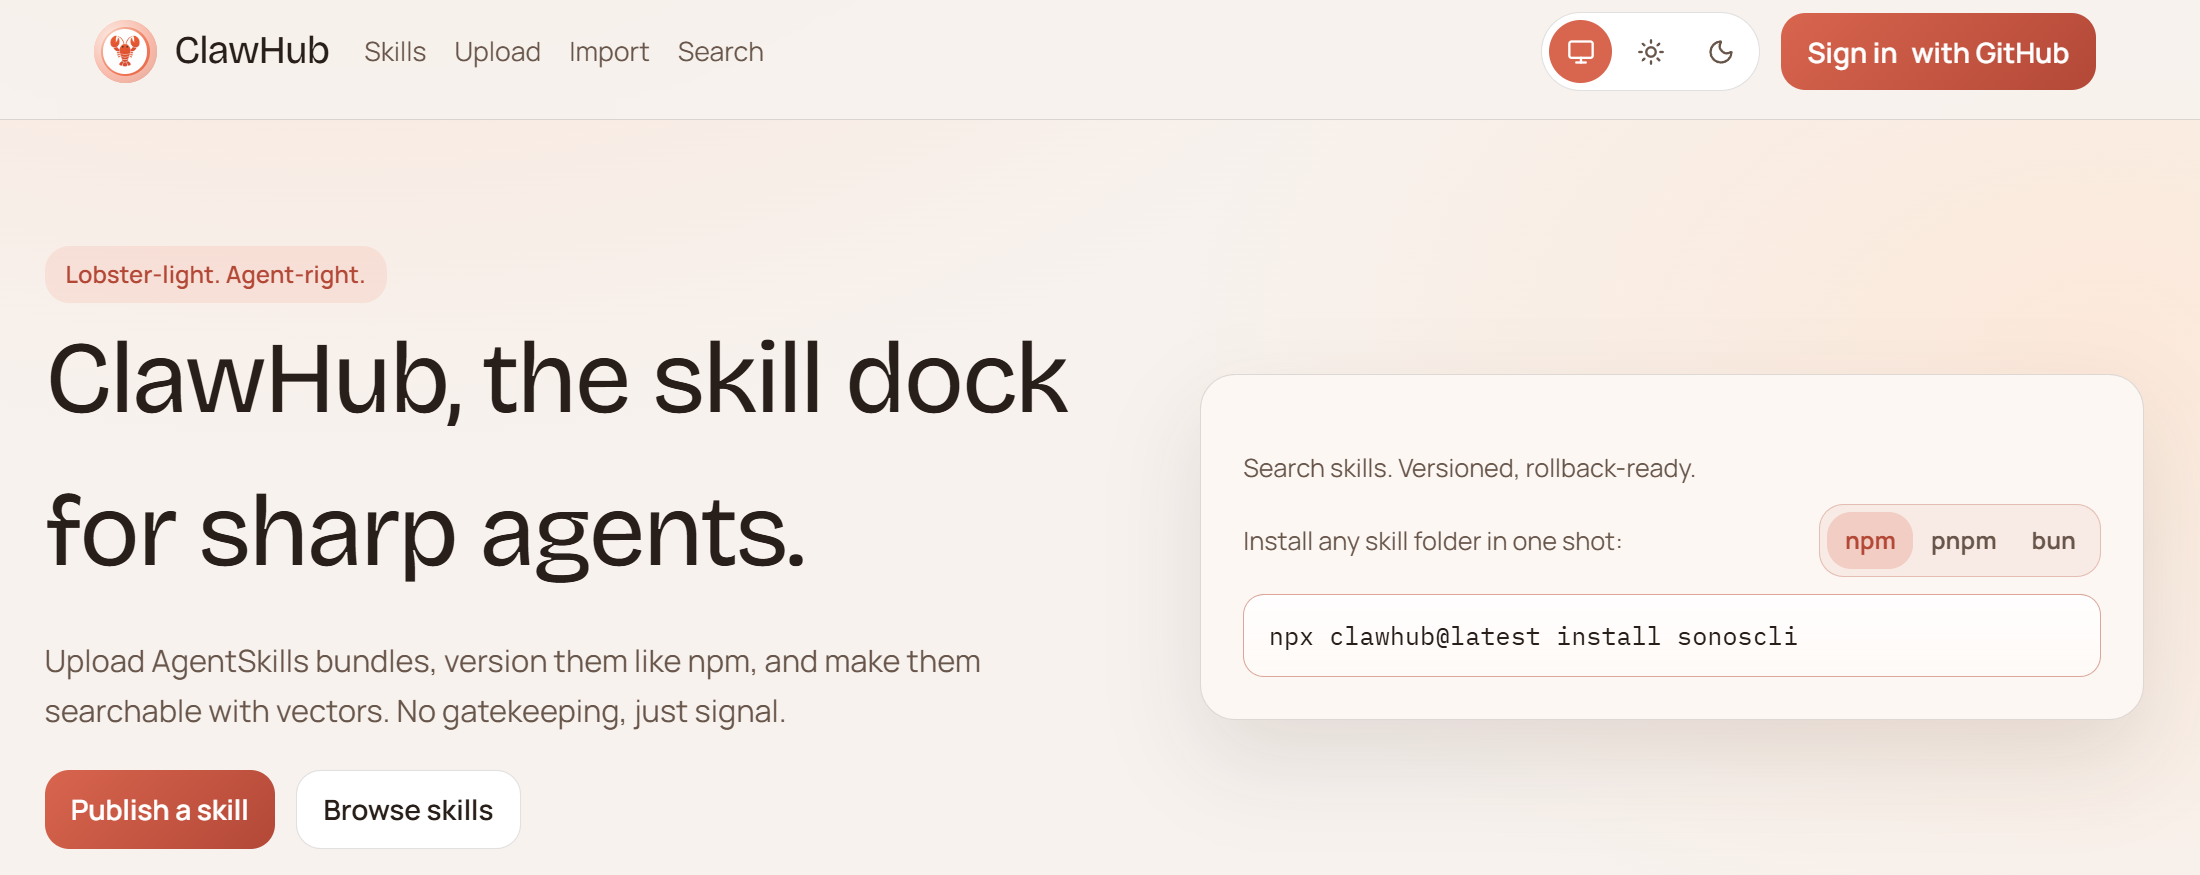The height and width of the screenshot is (875, 2200).
Task: Go to the Import page
Action: click(x=609, y=52)
